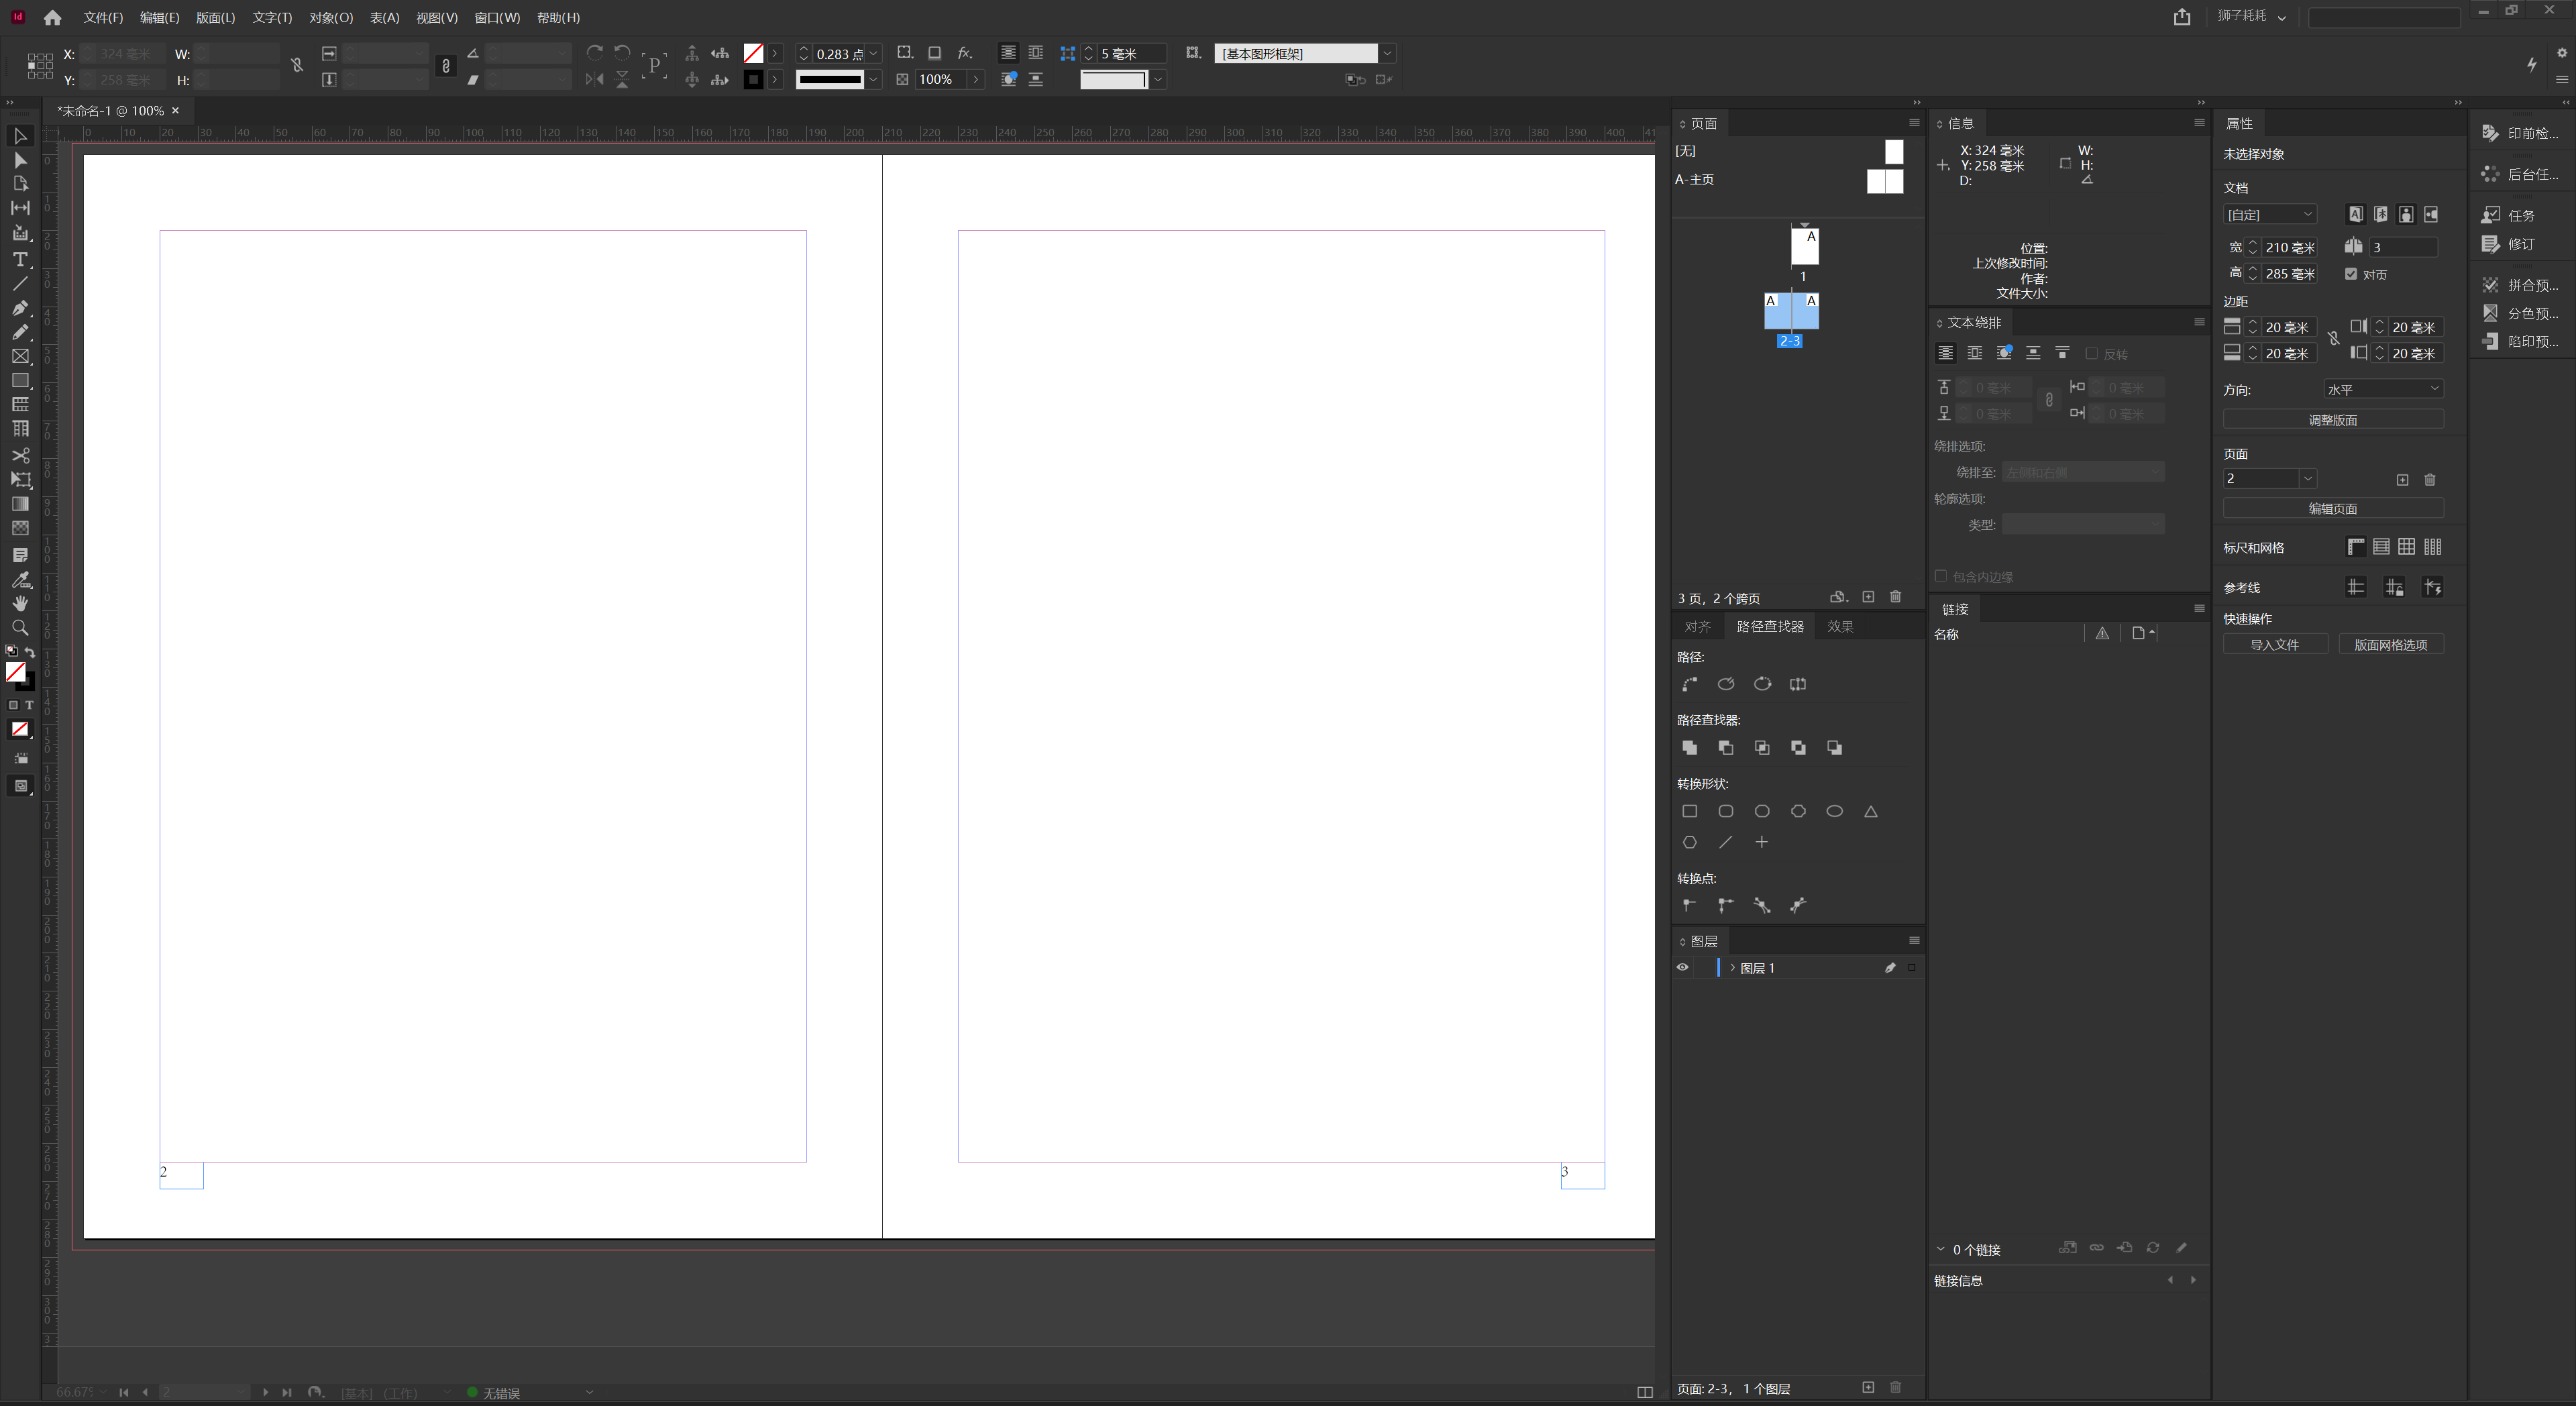This screenshot has width=2576, height=1406.
Task: Open the 对象(O) menu
Action: click(331, 18)
